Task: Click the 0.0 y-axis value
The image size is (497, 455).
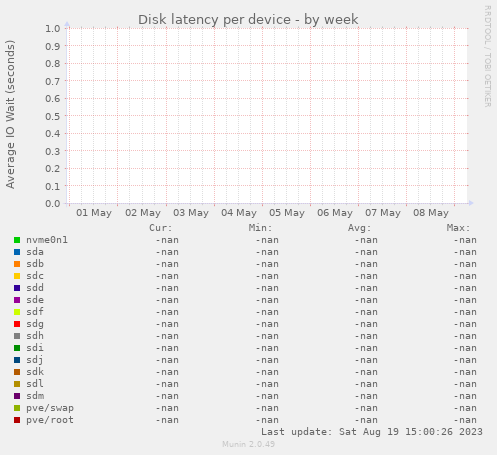Action: coord(53,204)
